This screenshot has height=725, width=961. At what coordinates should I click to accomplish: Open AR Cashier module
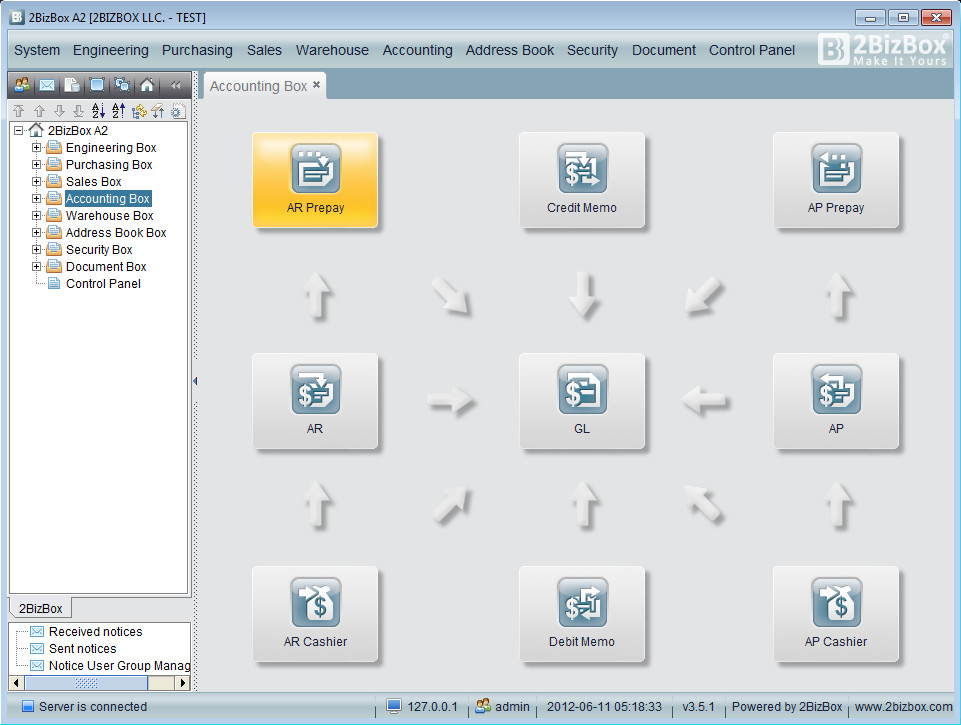coord(315,614)
